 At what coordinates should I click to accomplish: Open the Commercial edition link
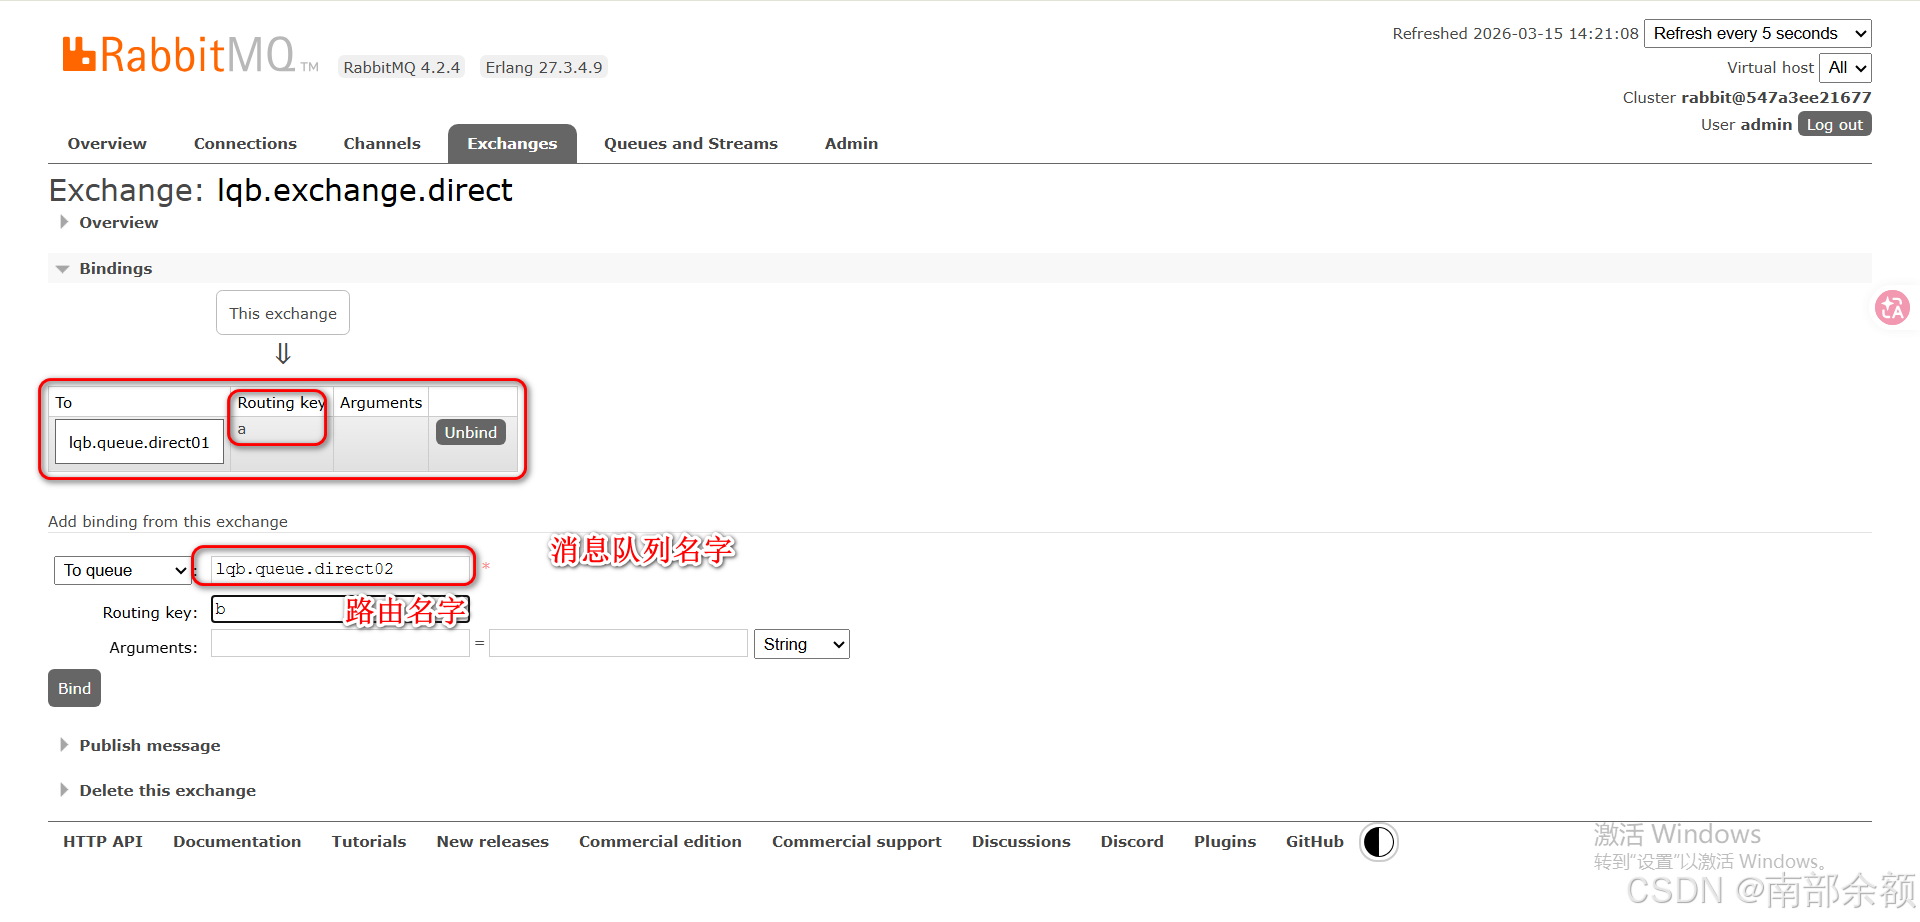(660, 842)
